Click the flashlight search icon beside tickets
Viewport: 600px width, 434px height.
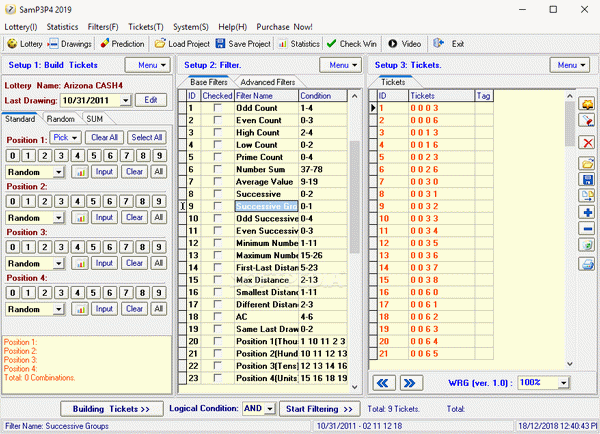tap(587, 120)
